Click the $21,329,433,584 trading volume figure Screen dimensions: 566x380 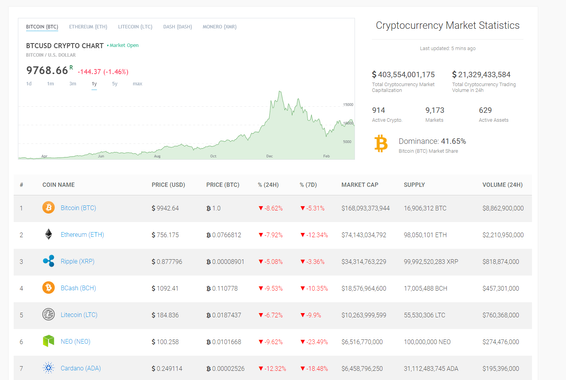(x=481, y=74)
